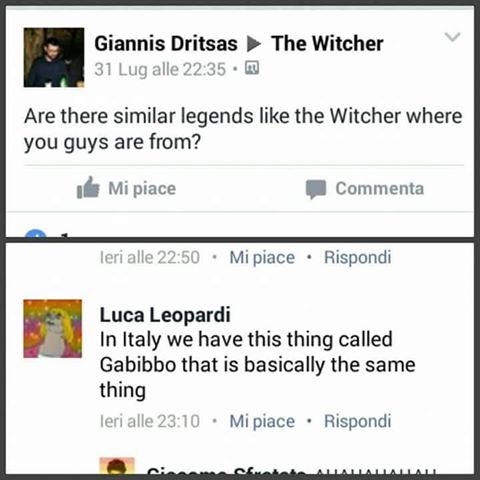
Task: Open Luca Leopardi's profile name
Action: pyautogui.click(x=165, y=314)
